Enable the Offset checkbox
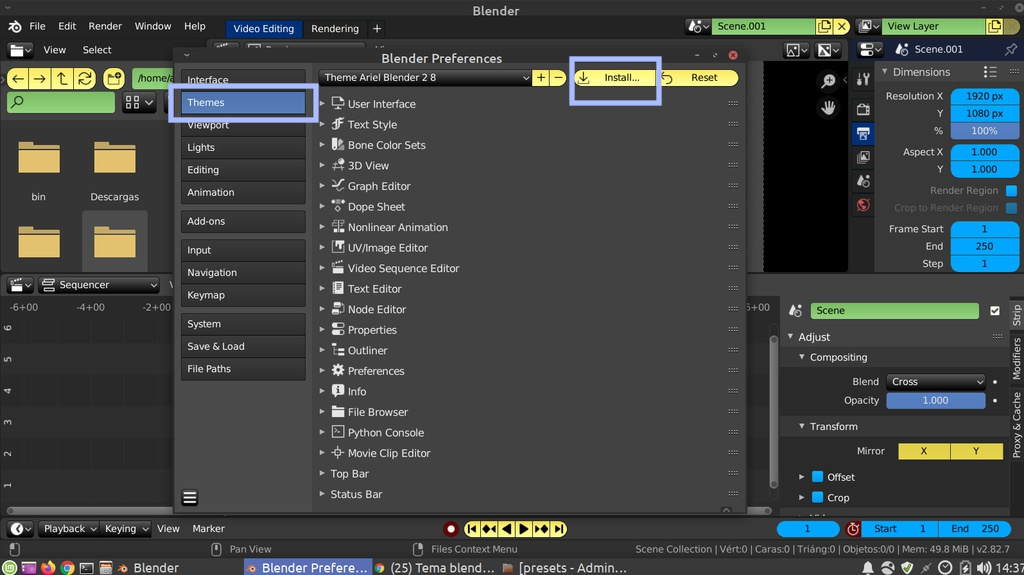This screenshot has width=1024, height=575. (817, 476)
